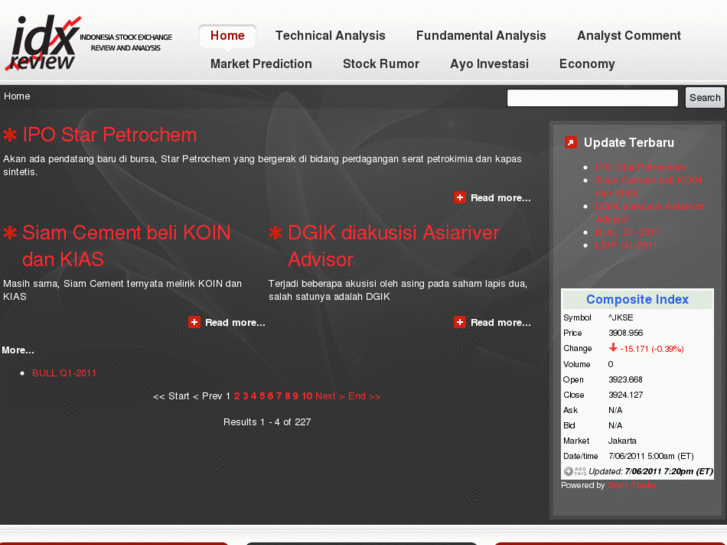Click the Results 1 - 4 of 227 text
The width and height of the screenshot is (727, 545).
coord(267,422)
